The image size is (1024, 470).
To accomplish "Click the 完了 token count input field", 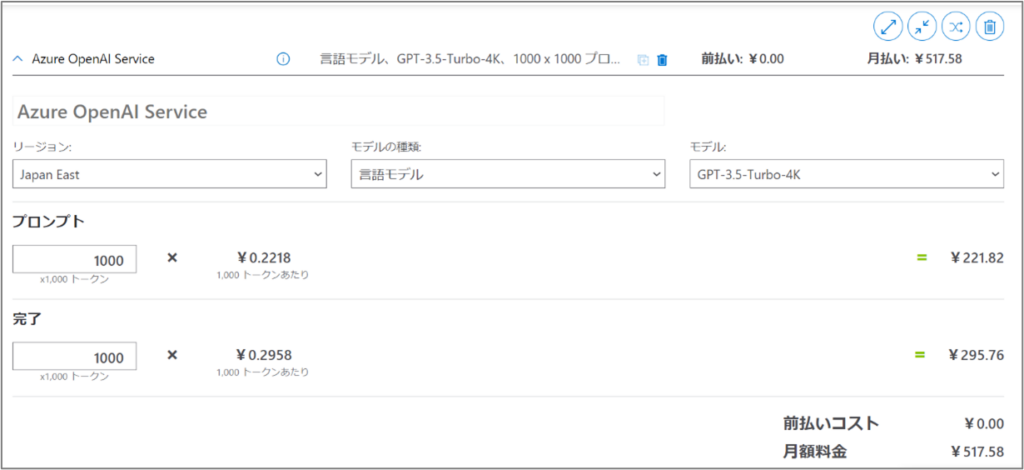I will click(75, 357).
